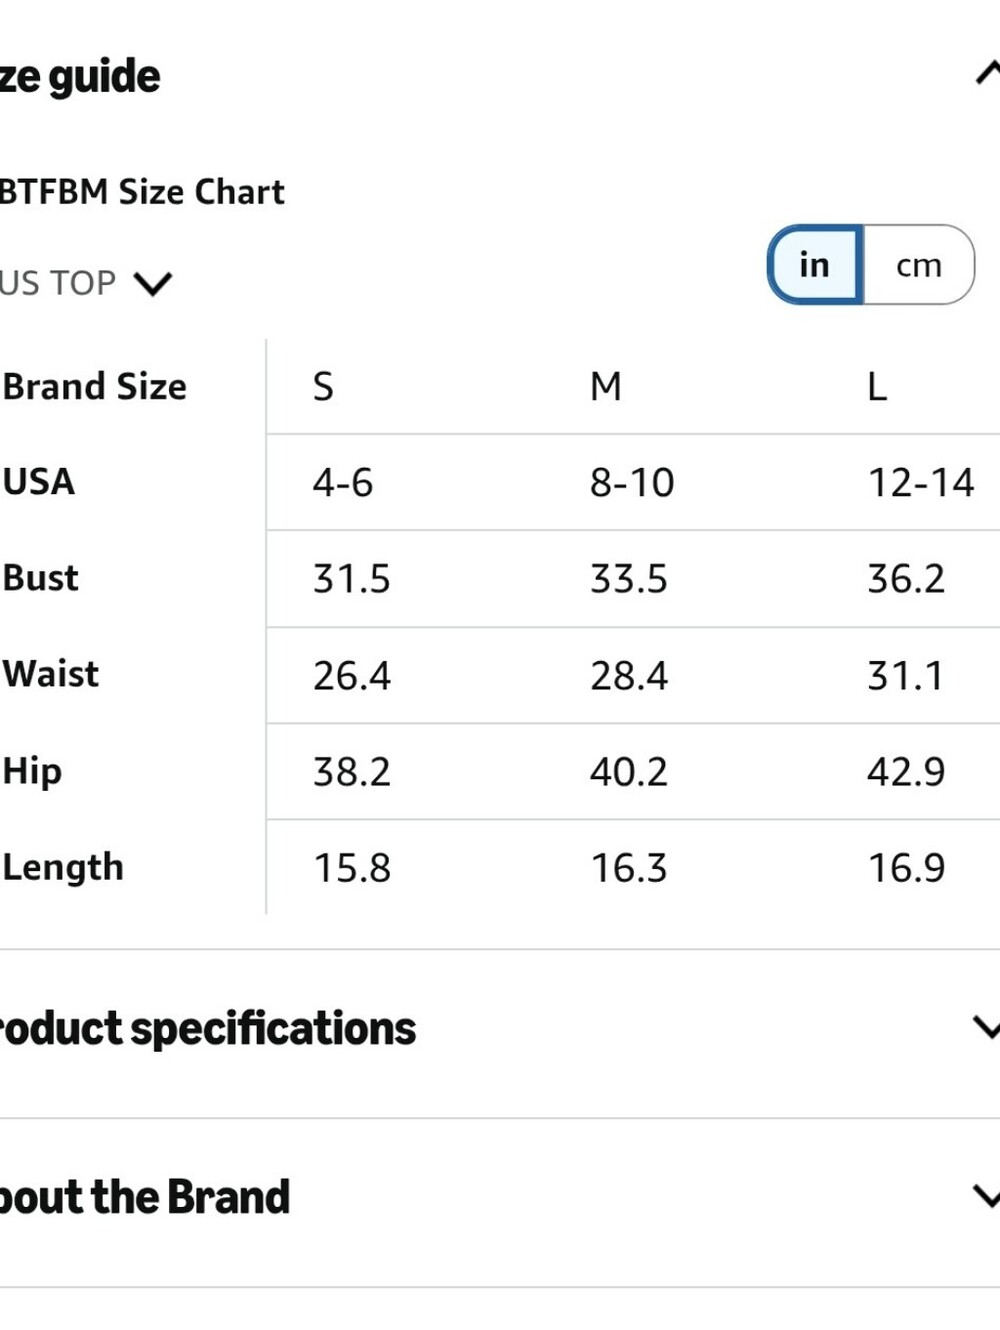This screenshot has width=1000, height=1330.
Task: Click the About the Brand heading text
Action: [145, 1197]
